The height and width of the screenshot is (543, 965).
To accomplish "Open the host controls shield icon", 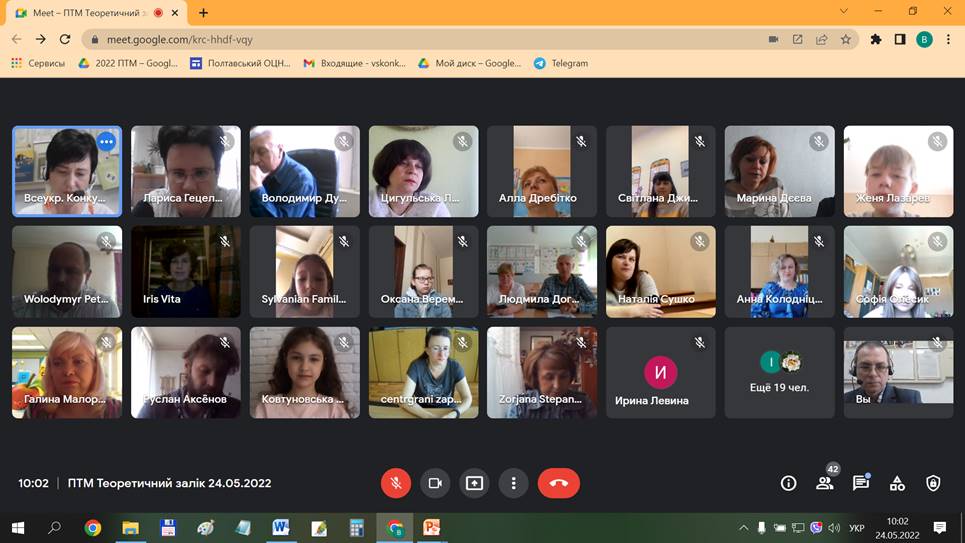I will tap(933, 483).
